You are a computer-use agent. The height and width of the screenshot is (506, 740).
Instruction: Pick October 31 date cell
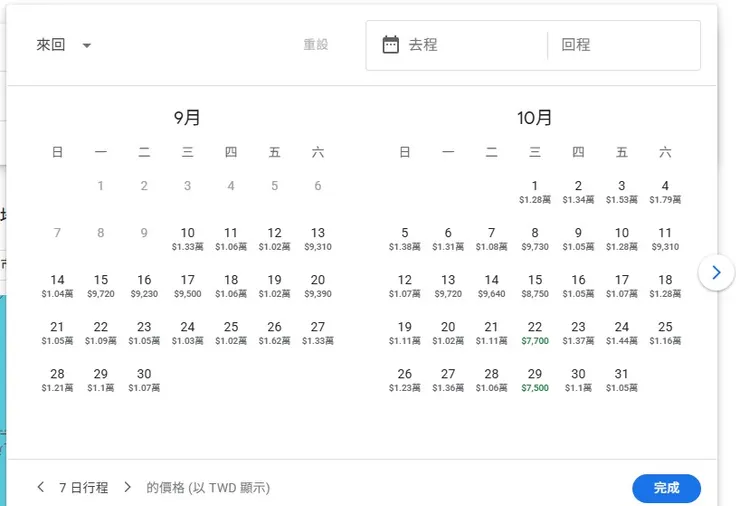(622, 379)
